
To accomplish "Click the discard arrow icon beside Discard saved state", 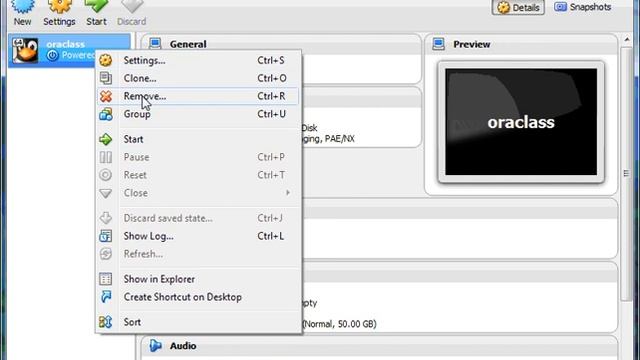I will coord(106,218).
